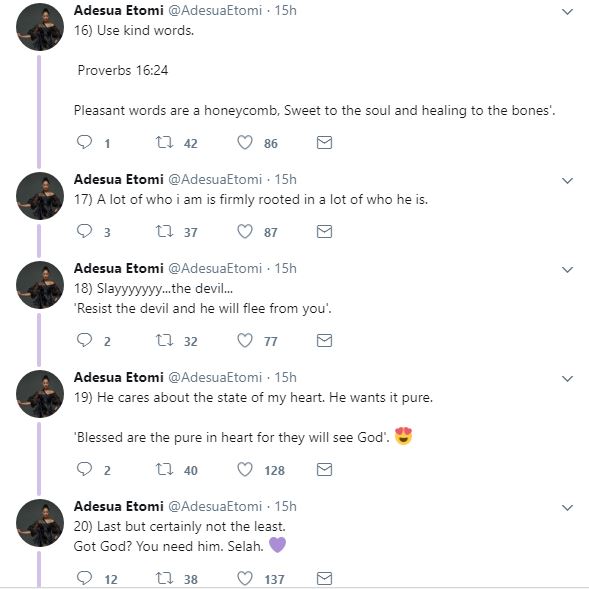Expand options menu for tweet 17

567,181
